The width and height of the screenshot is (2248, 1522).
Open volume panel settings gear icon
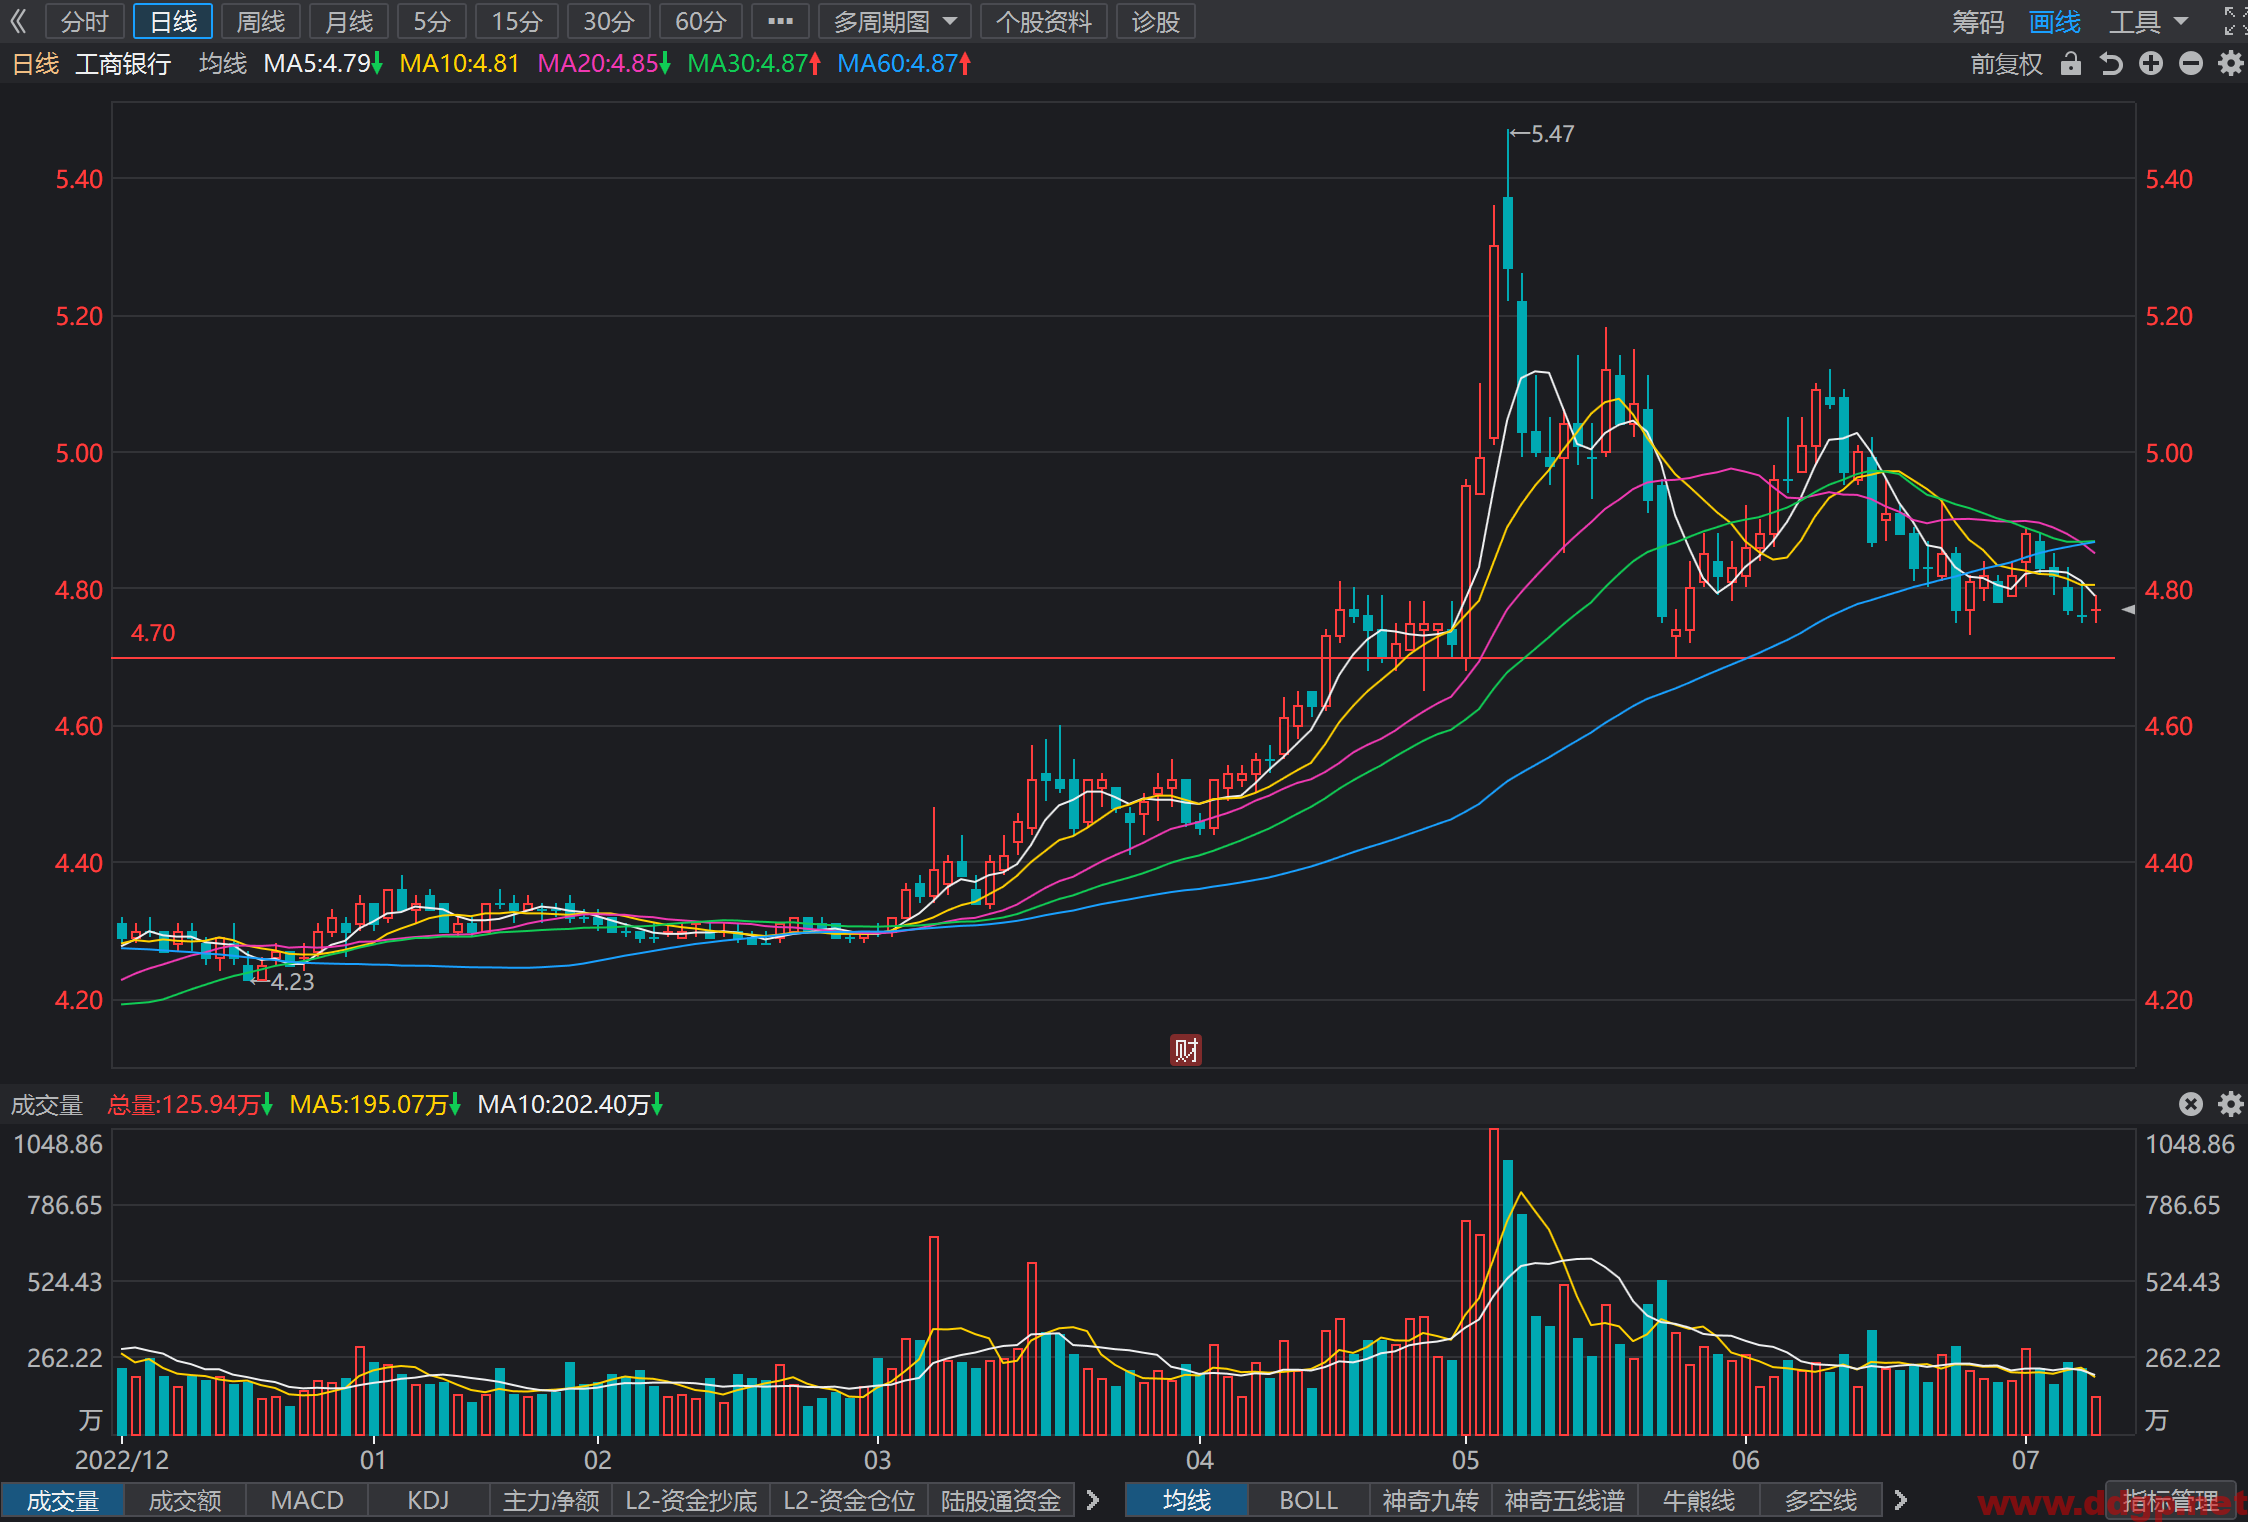pos(2230,1104)
